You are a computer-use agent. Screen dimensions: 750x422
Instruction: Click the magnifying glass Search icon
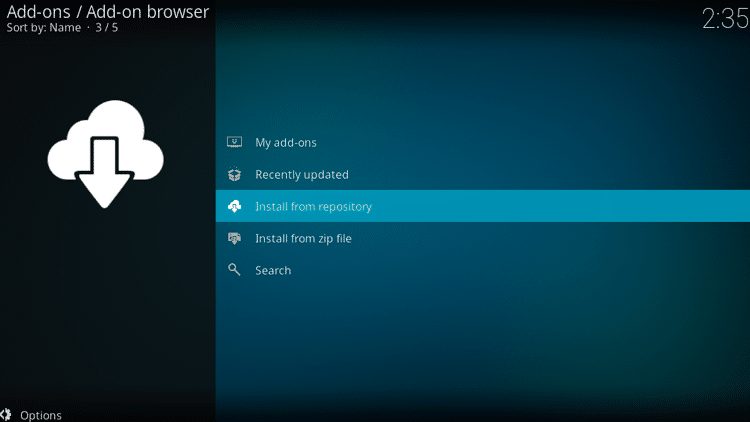coord(234,270)
